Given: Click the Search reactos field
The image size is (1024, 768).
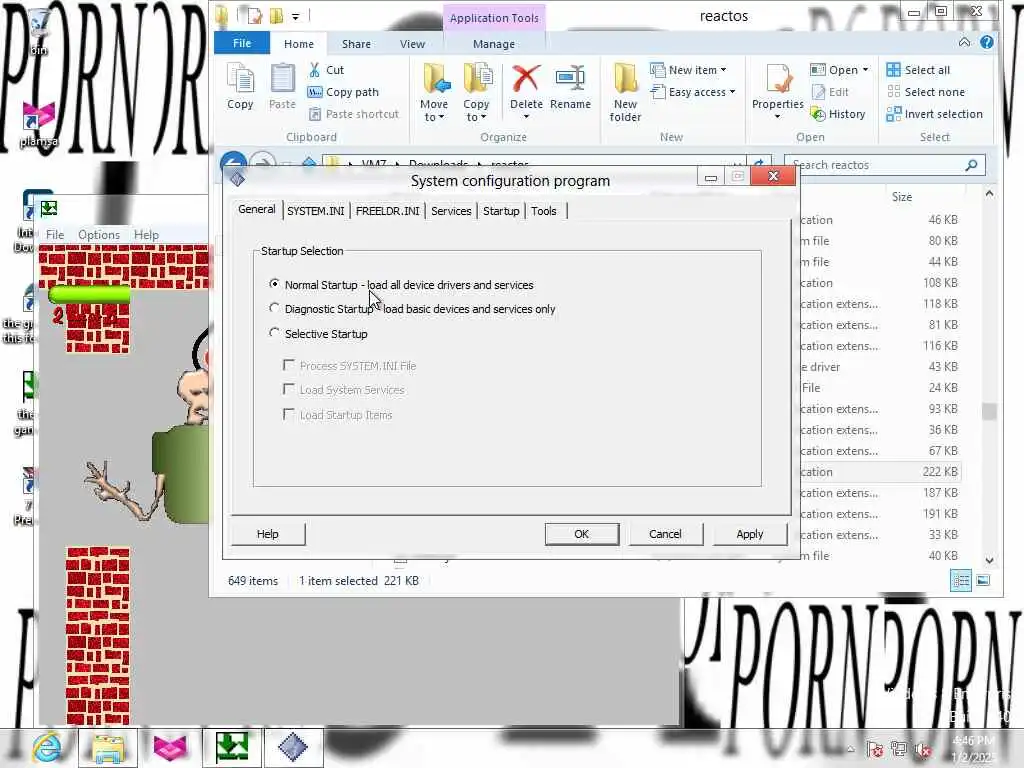Looking at the screenshot, I should tap(884, 165).
